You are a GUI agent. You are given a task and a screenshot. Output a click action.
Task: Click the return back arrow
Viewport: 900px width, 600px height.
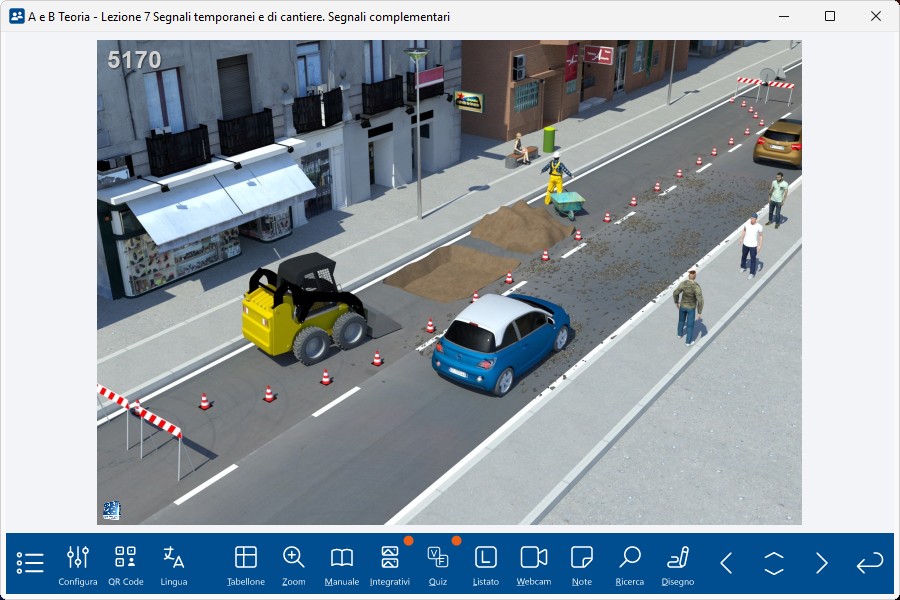coord(870,563)
